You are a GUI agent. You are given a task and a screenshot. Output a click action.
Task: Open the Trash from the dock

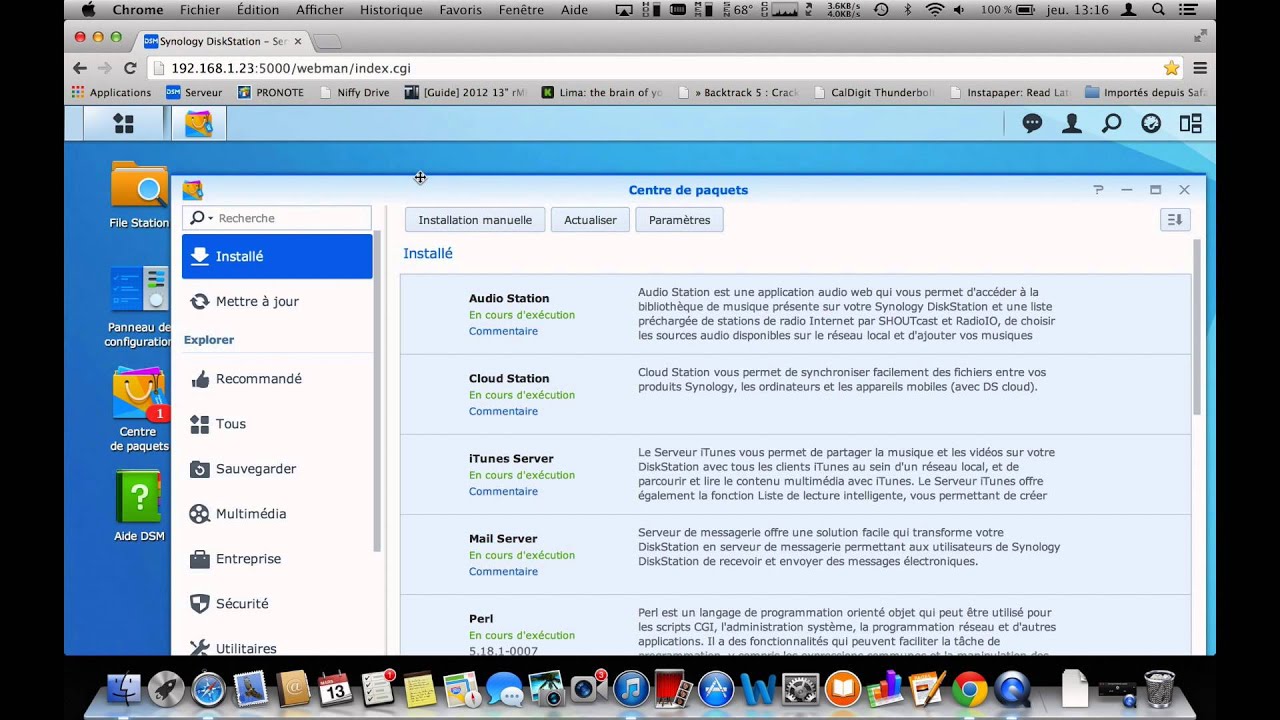click(x=1159, y=689)
